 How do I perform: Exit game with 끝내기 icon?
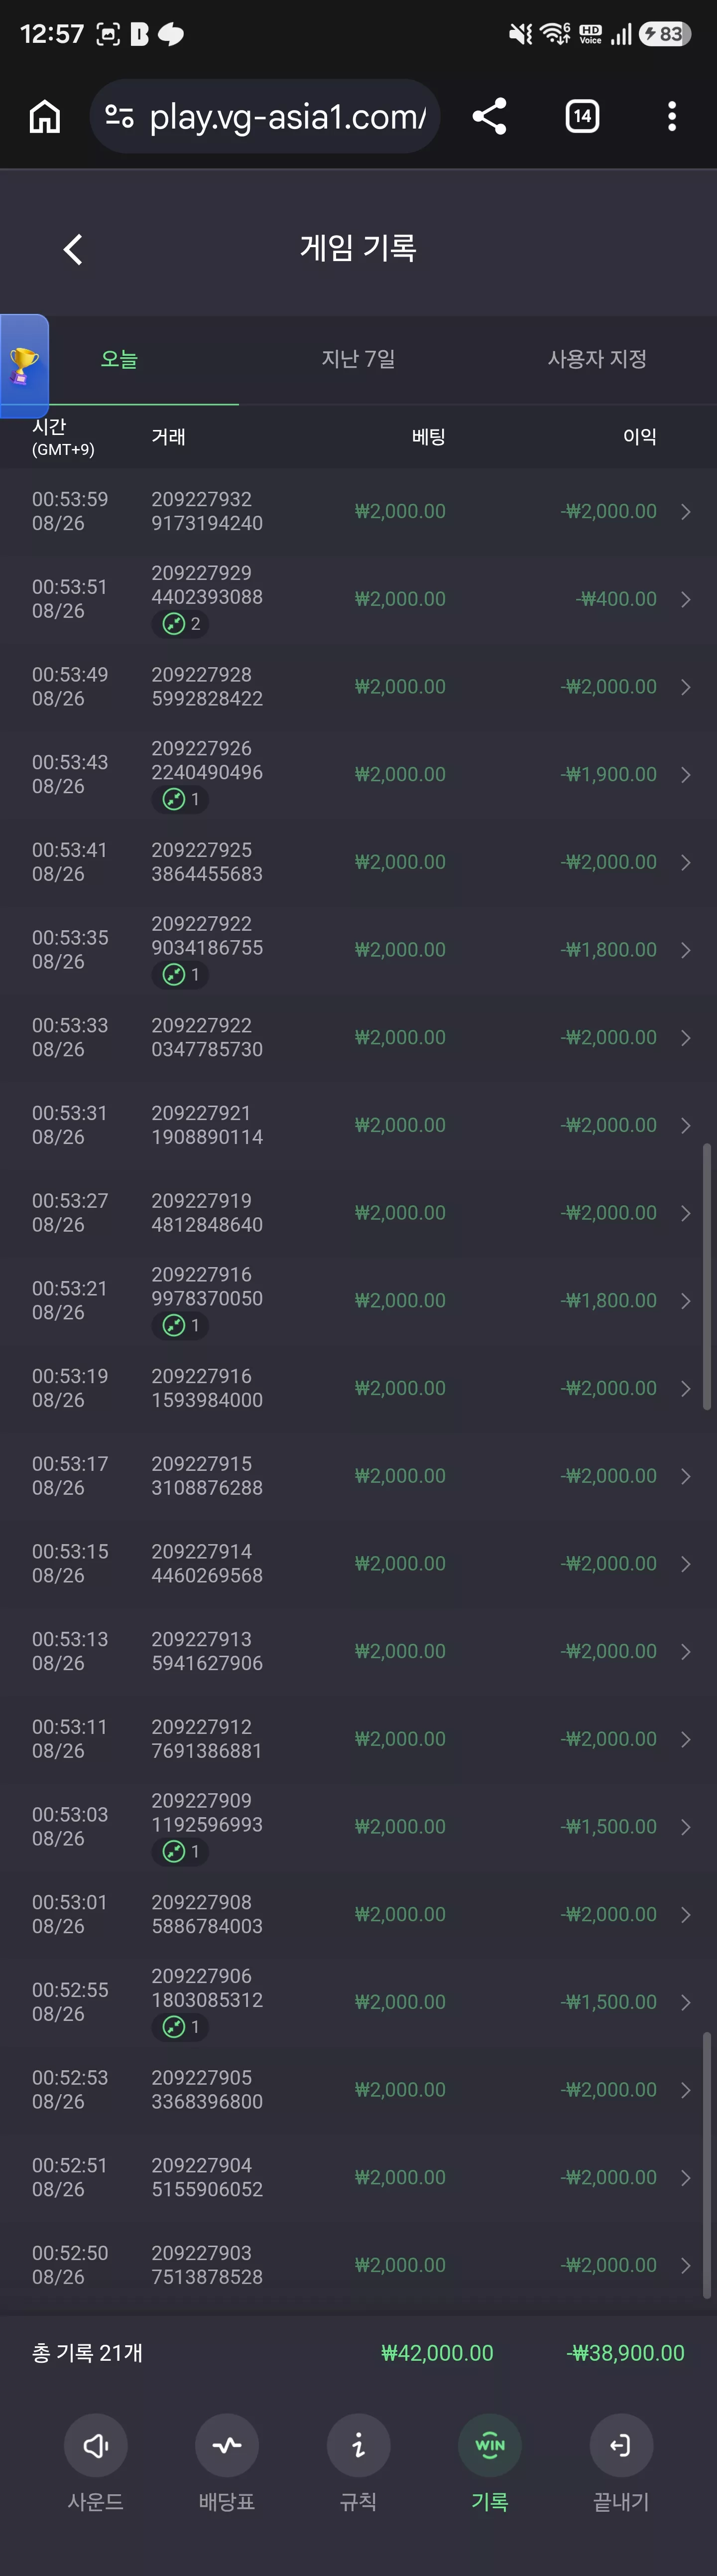click(621, 2445)
